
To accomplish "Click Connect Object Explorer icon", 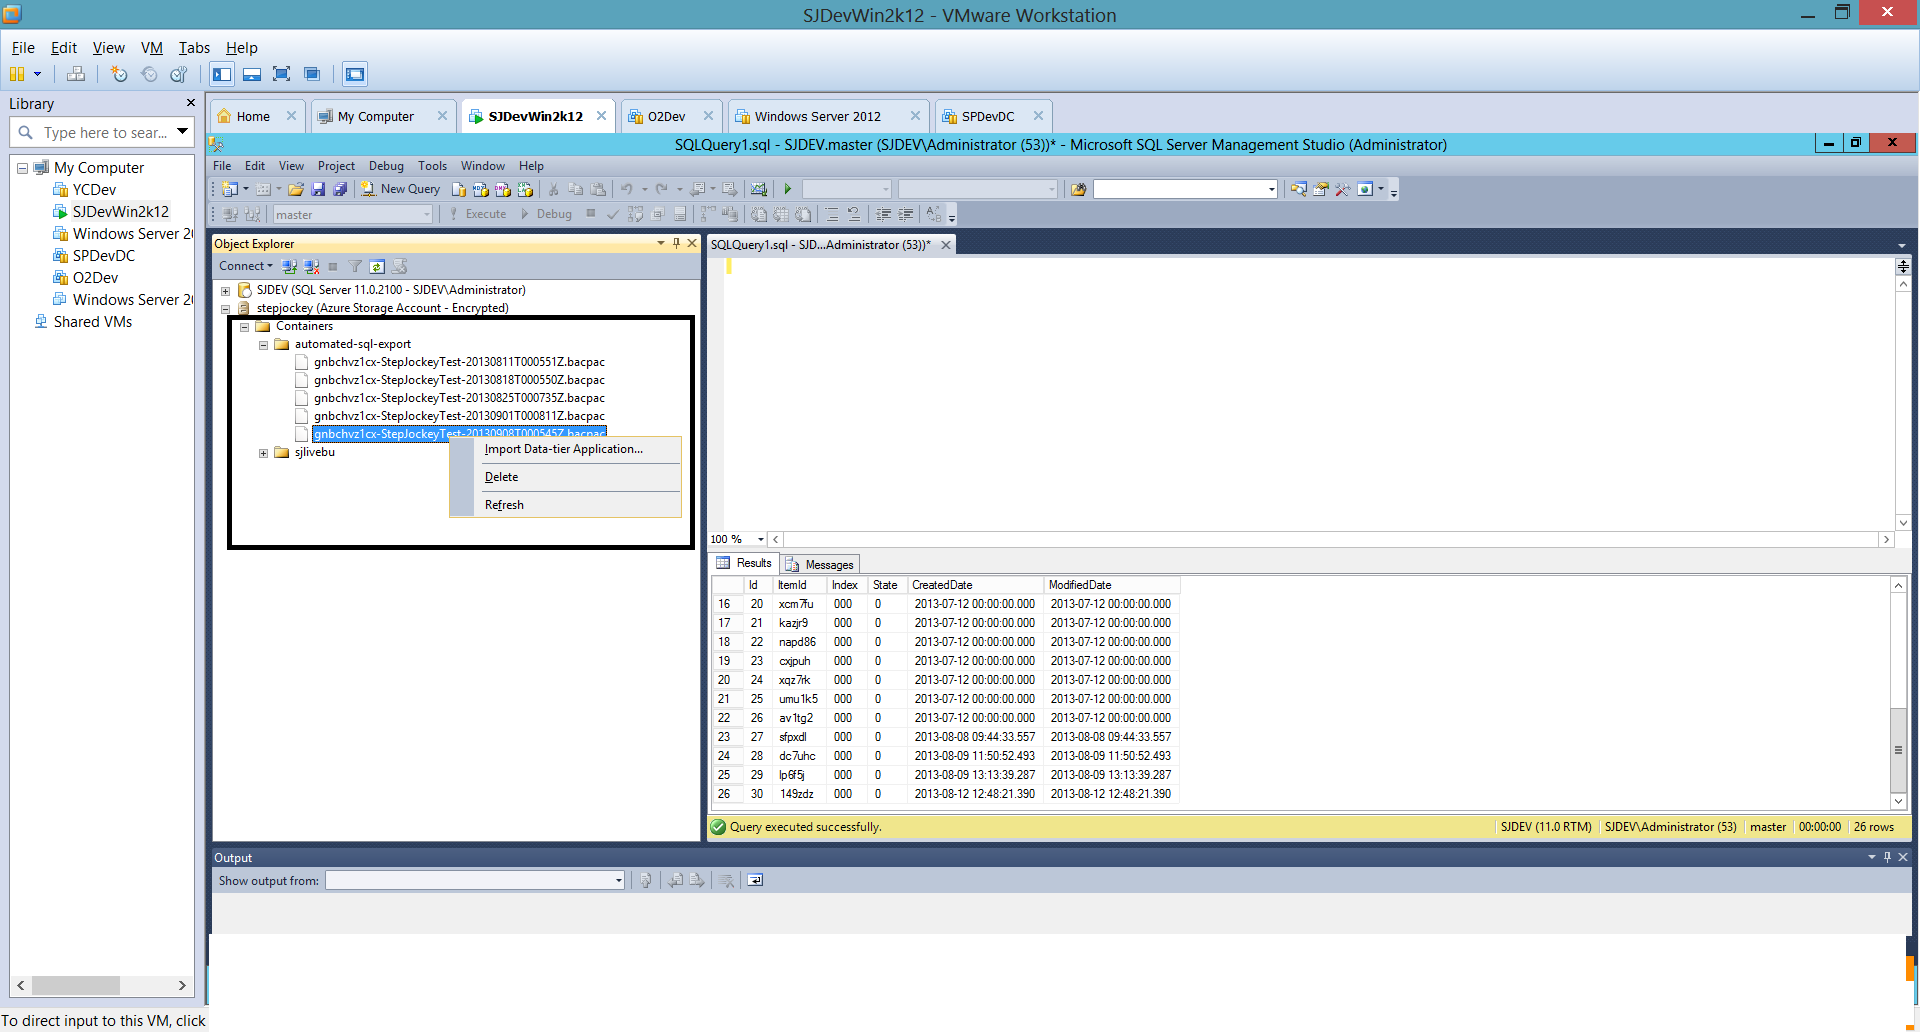I will coord(289,267).
